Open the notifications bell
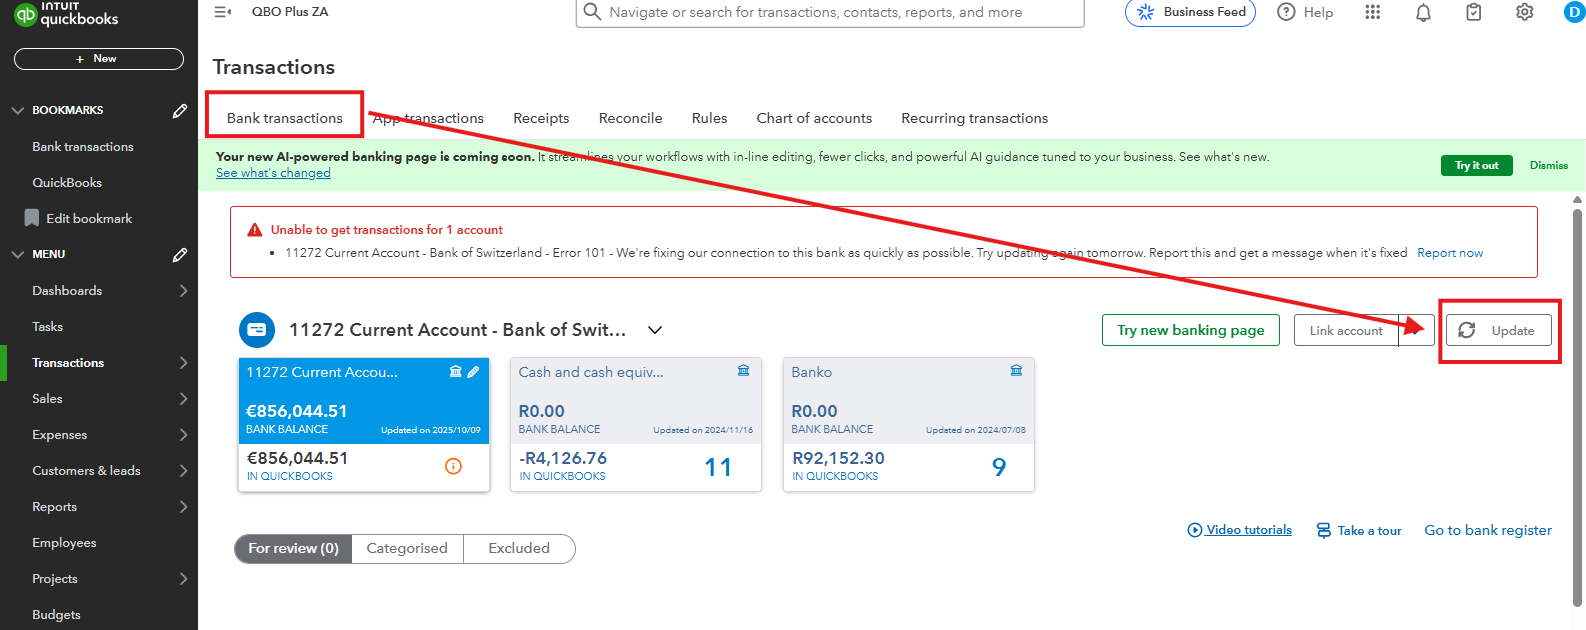1586x630 pixels. tap(1423, 12)
